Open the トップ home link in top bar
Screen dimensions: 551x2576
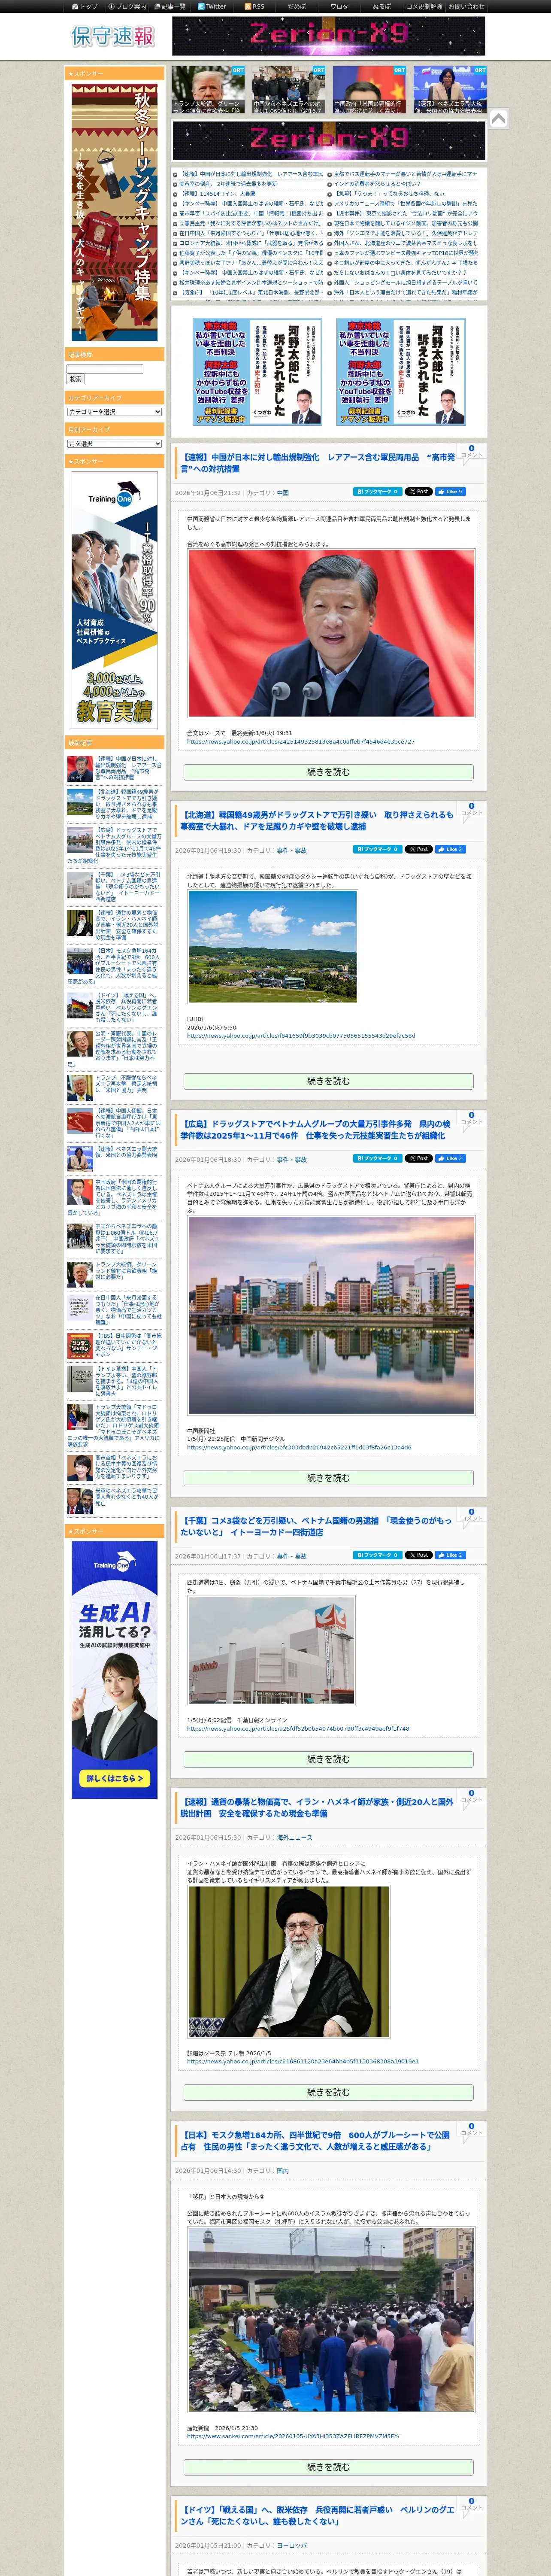[x=86, y=6]
